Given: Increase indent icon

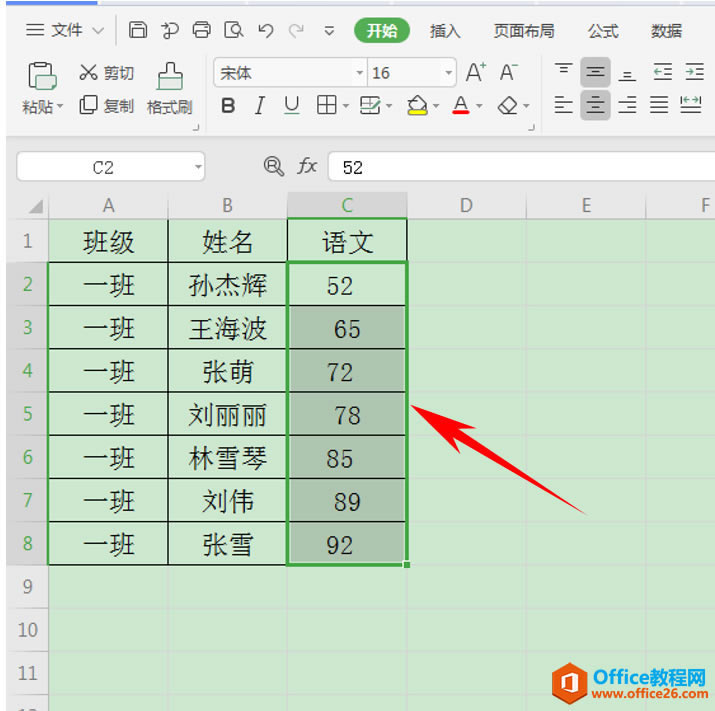Looking at the screenshot, I should (694, 72).
